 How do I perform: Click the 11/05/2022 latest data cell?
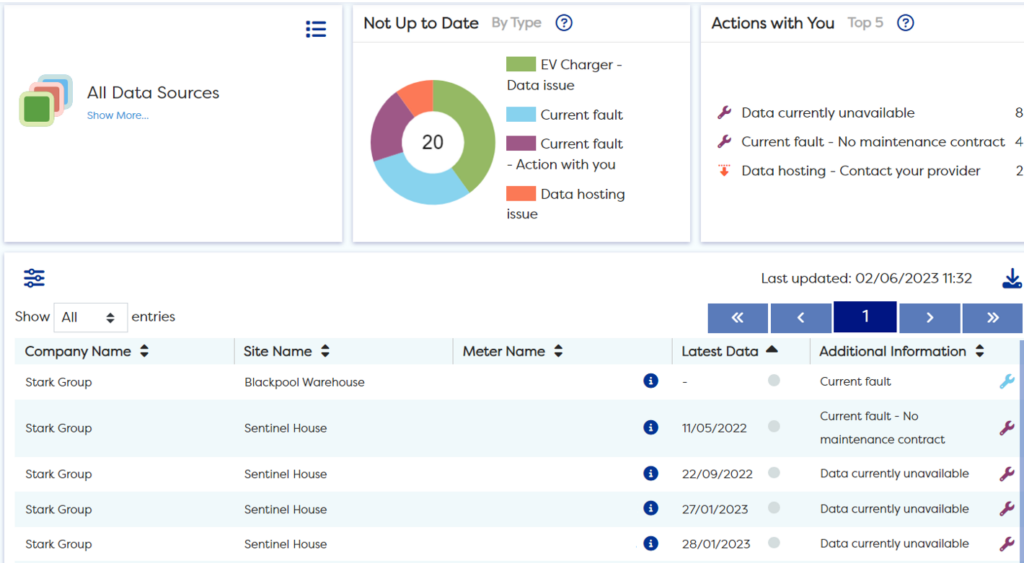point(714,428)
